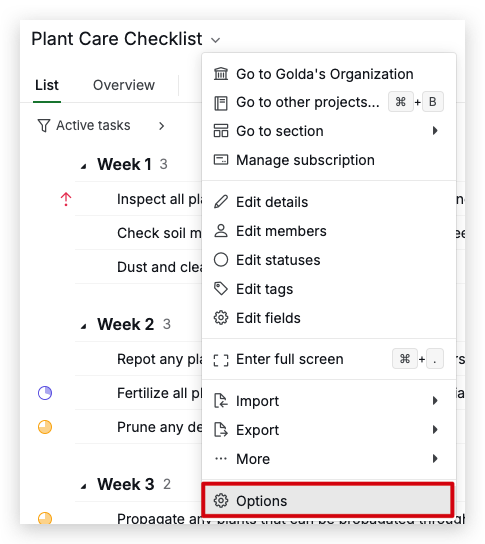485x544 pixels.
Task: Select Options from the menu
Action: click(x=327, y=501)
